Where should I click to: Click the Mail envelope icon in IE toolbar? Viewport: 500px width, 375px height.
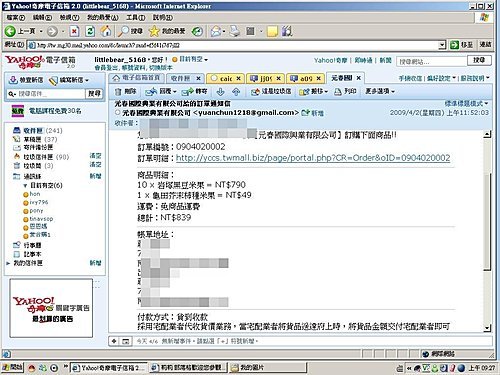coord(216,32)
